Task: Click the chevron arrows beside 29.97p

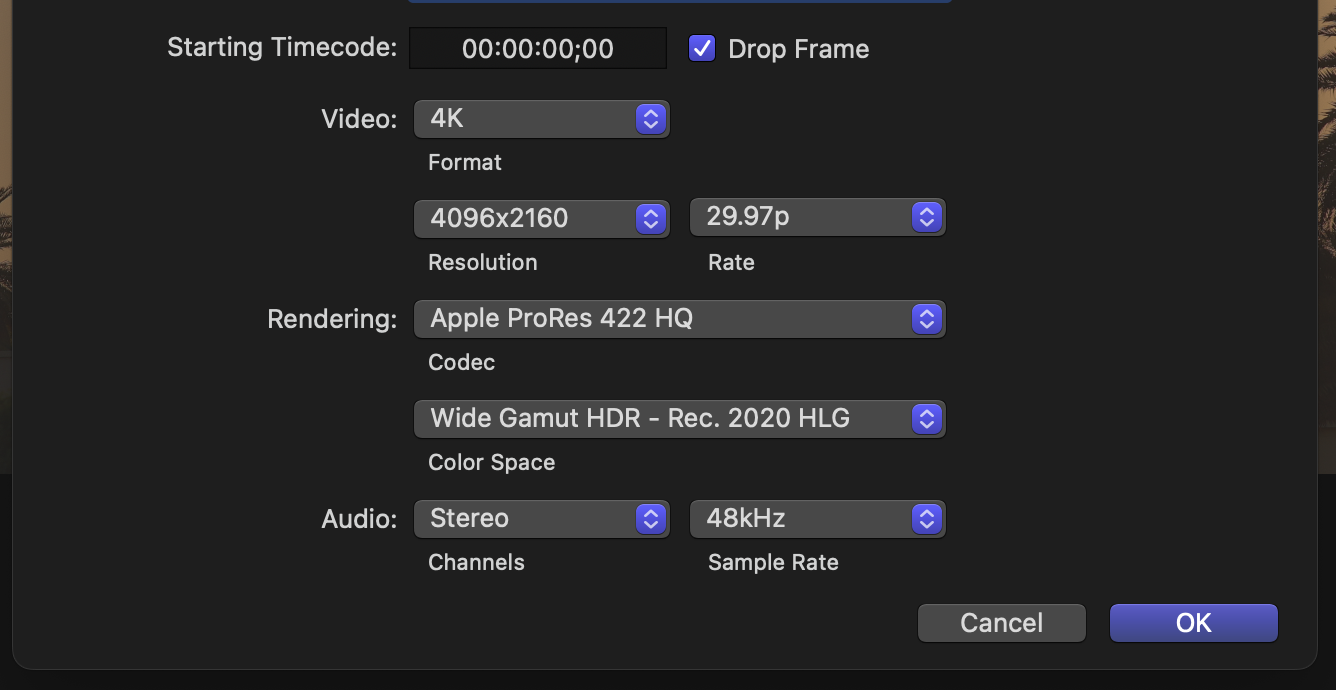Action: click(927, 217)
